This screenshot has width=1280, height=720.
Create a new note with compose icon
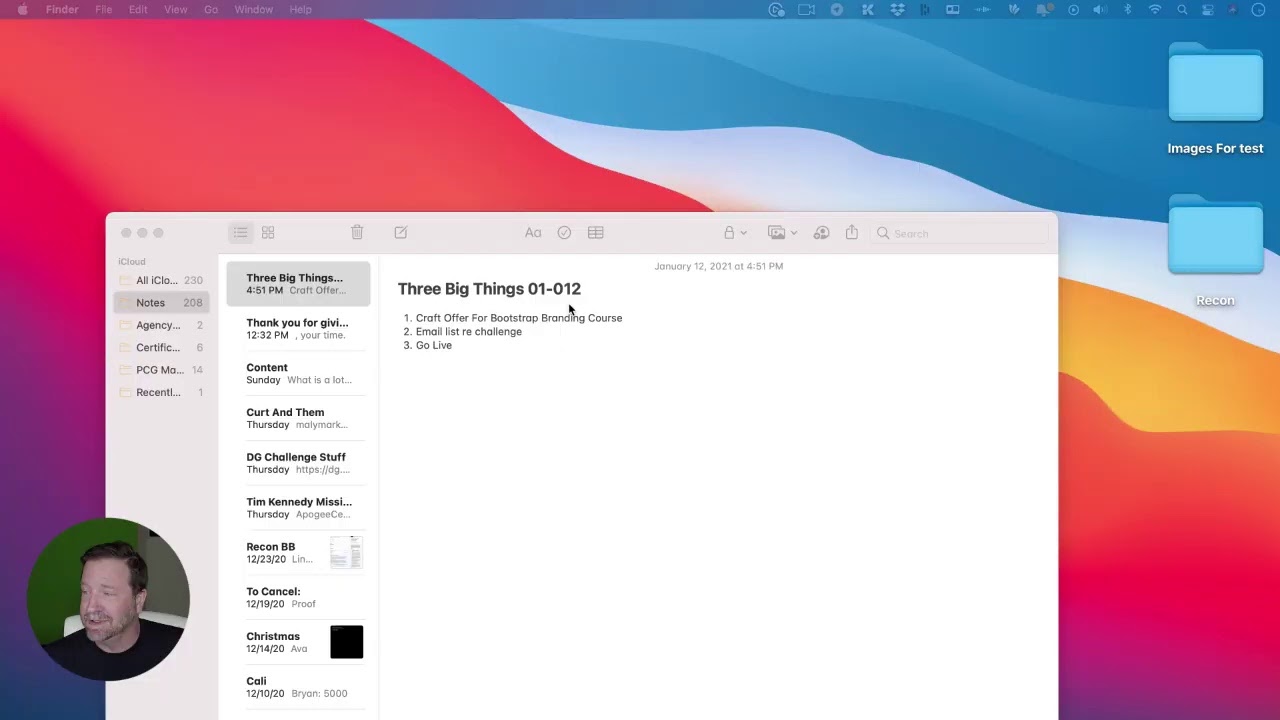coord(401,233)
